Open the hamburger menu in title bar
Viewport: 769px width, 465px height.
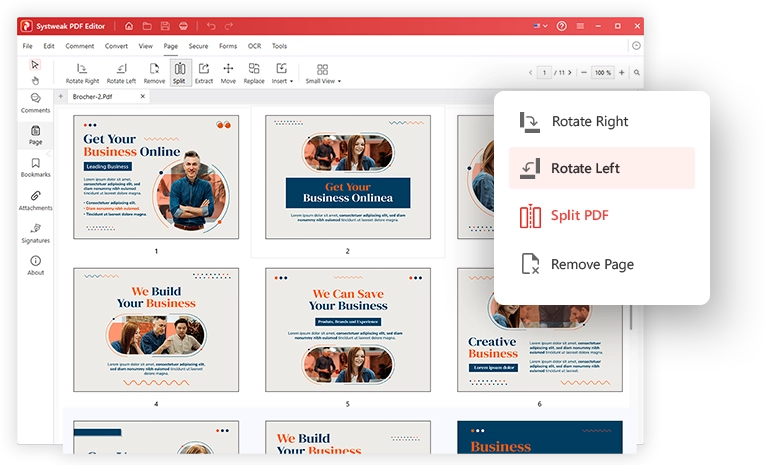(580, 26)
